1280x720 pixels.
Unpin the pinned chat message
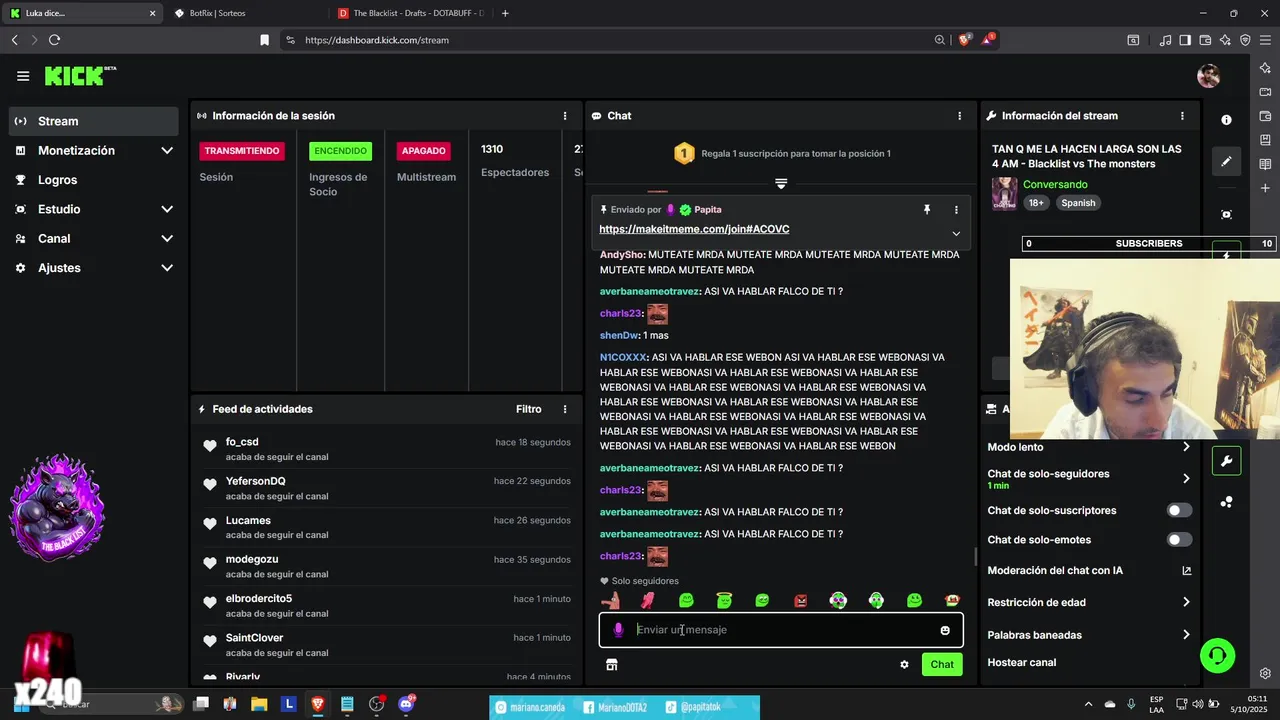[x=927, y=210]
